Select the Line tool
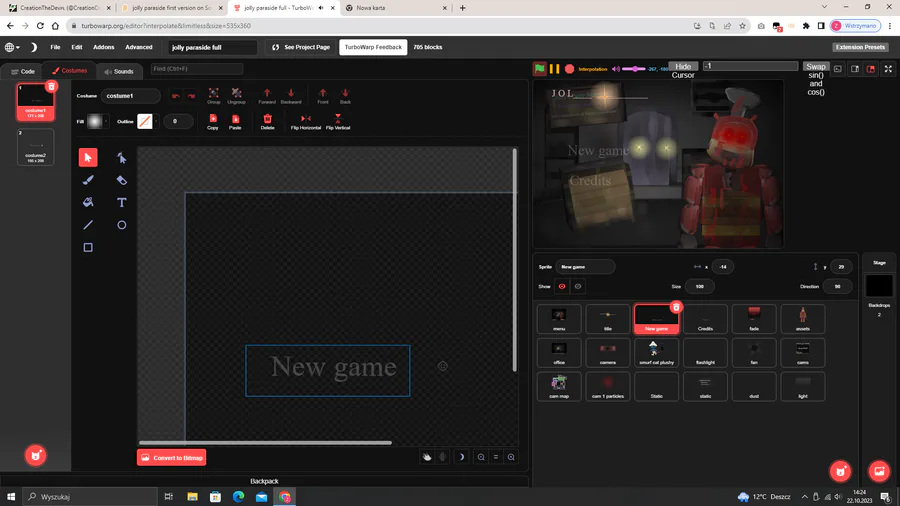 point(88,225)
